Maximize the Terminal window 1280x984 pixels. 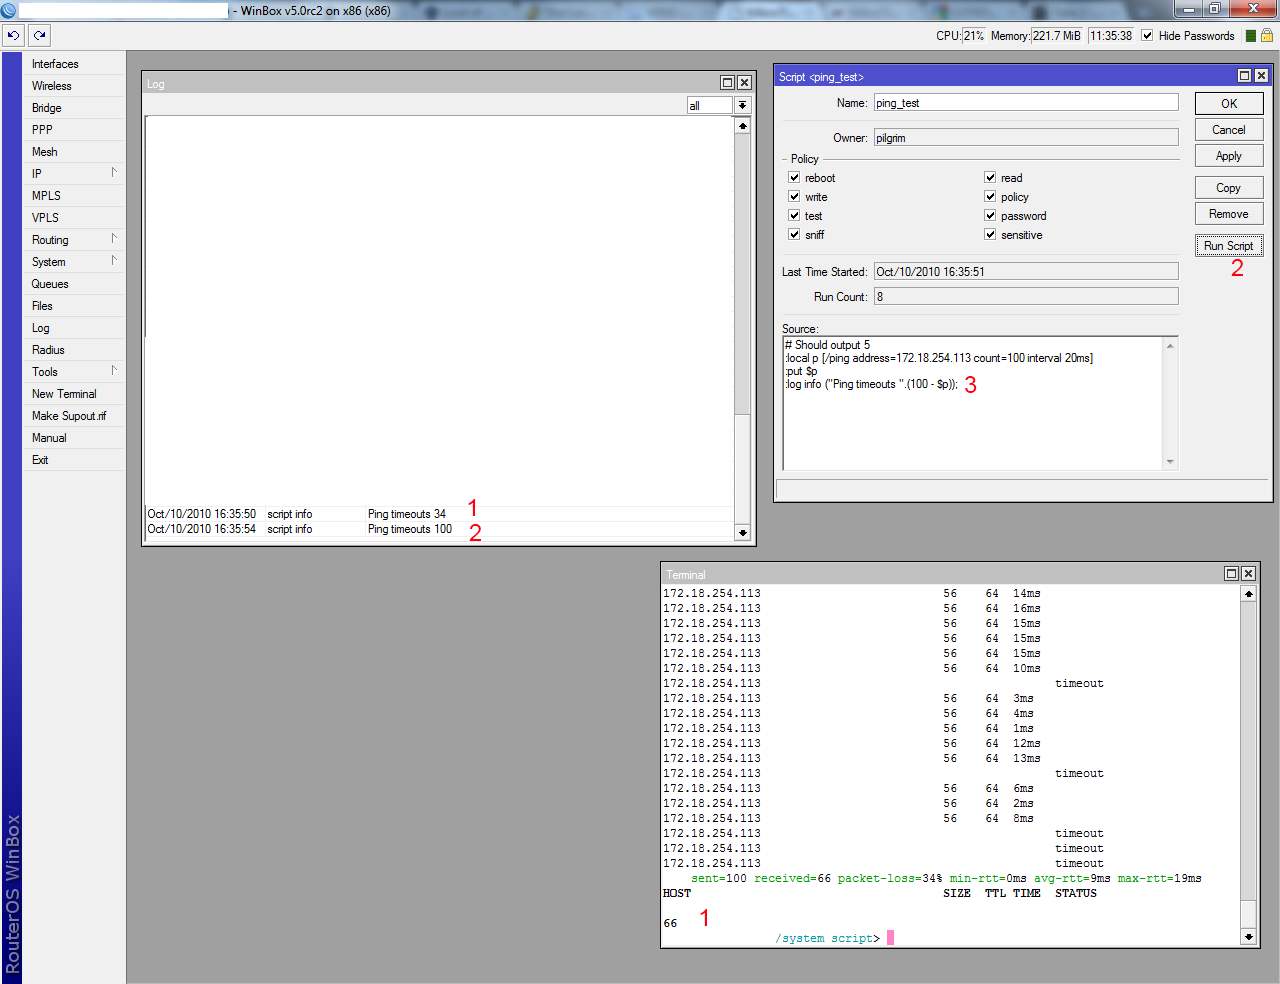tap(1231, 573)
